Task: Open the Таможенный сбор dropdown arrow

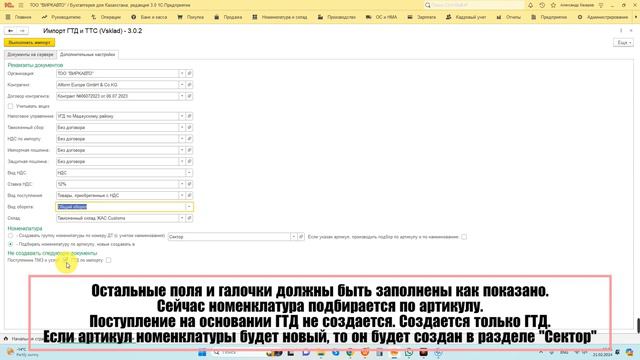Action: click(x=182, y=127)
